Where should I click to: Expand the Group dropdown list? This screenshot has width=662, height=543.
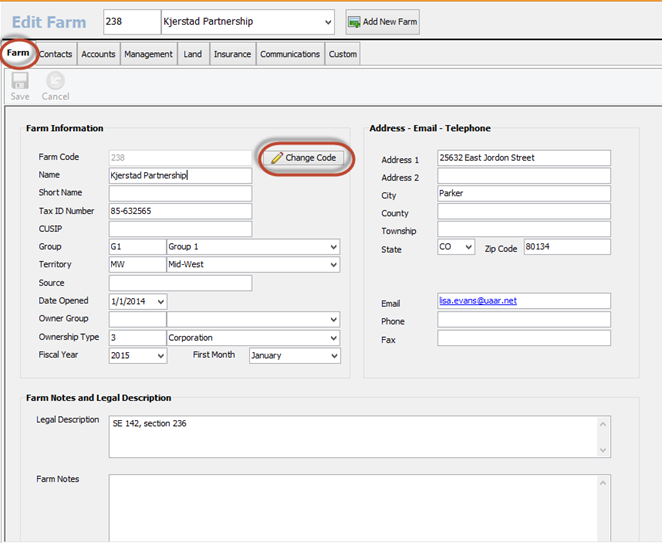pyautogui.click(x=333, y=247)
